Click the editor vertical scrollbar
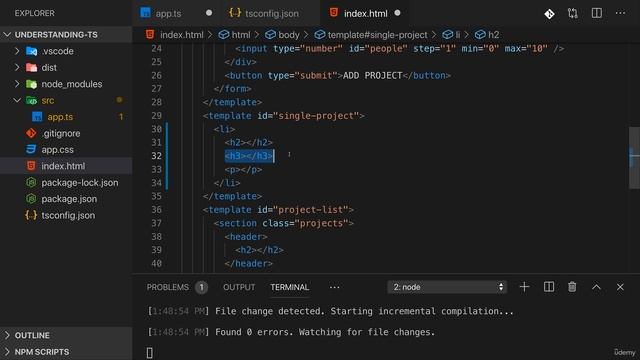Image resolution: width=640 pixels, height=360 pixels. pos(634,157)
